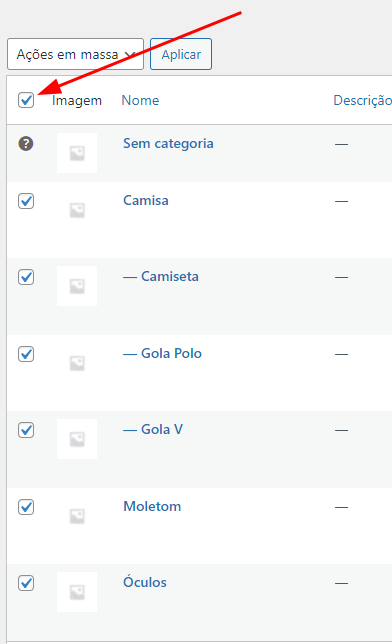Open the Sem categoria link
The width and height of the screenshot is (392, 644).
(x=168, y=143)
